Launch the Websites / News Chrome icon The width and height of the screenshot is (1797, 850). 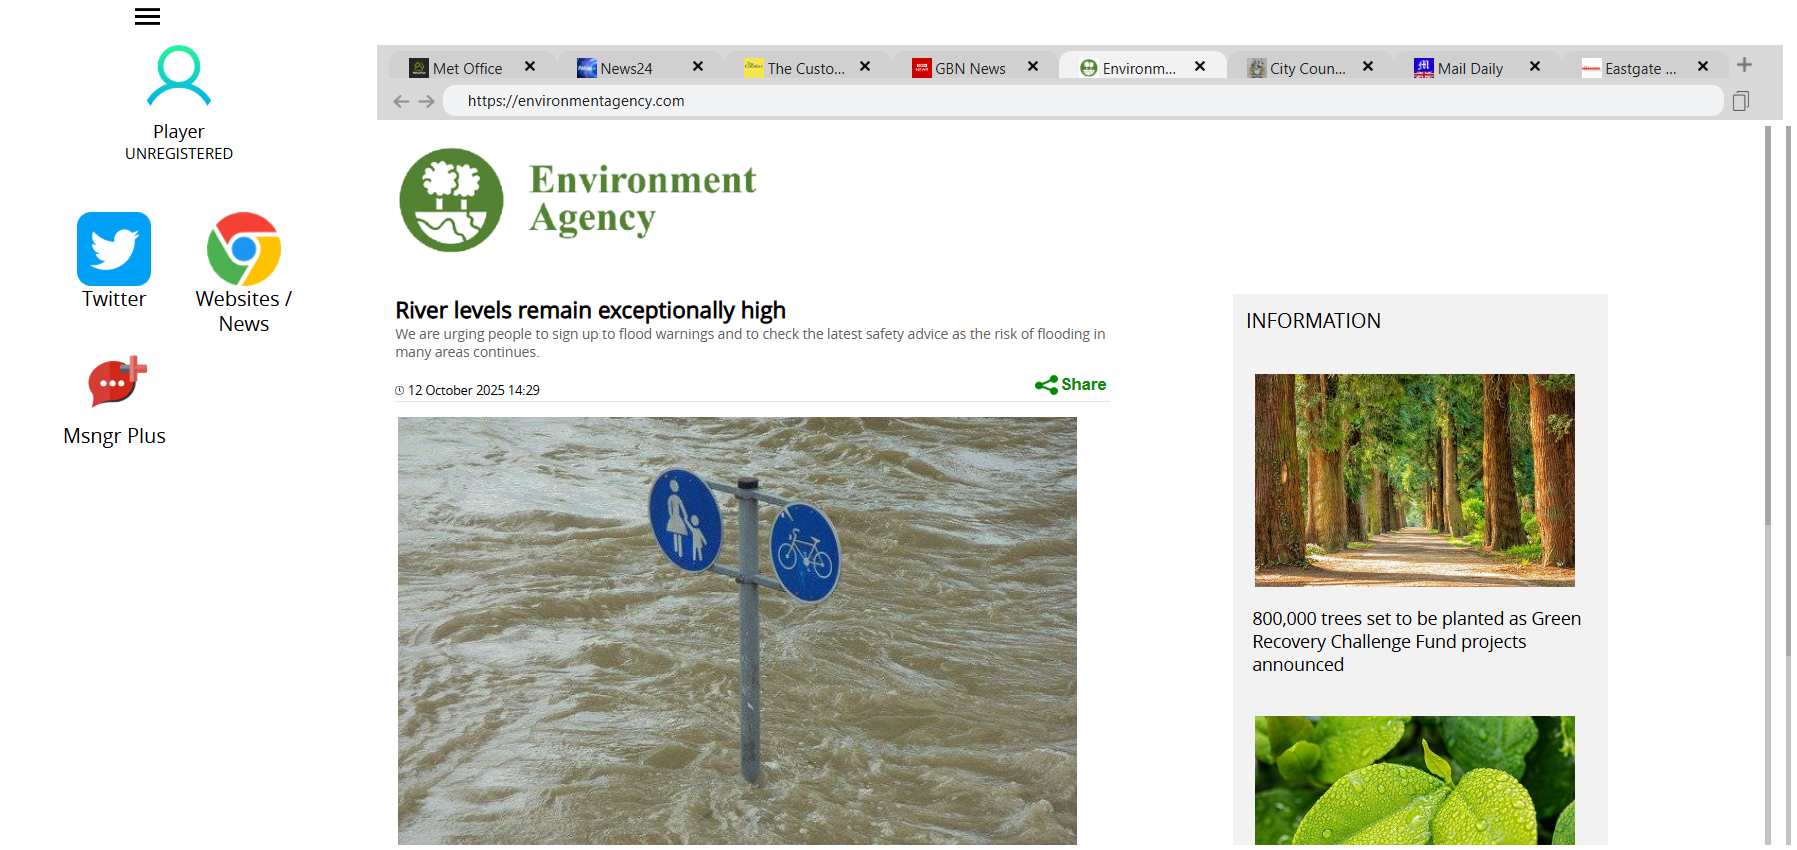coord(244,249)
